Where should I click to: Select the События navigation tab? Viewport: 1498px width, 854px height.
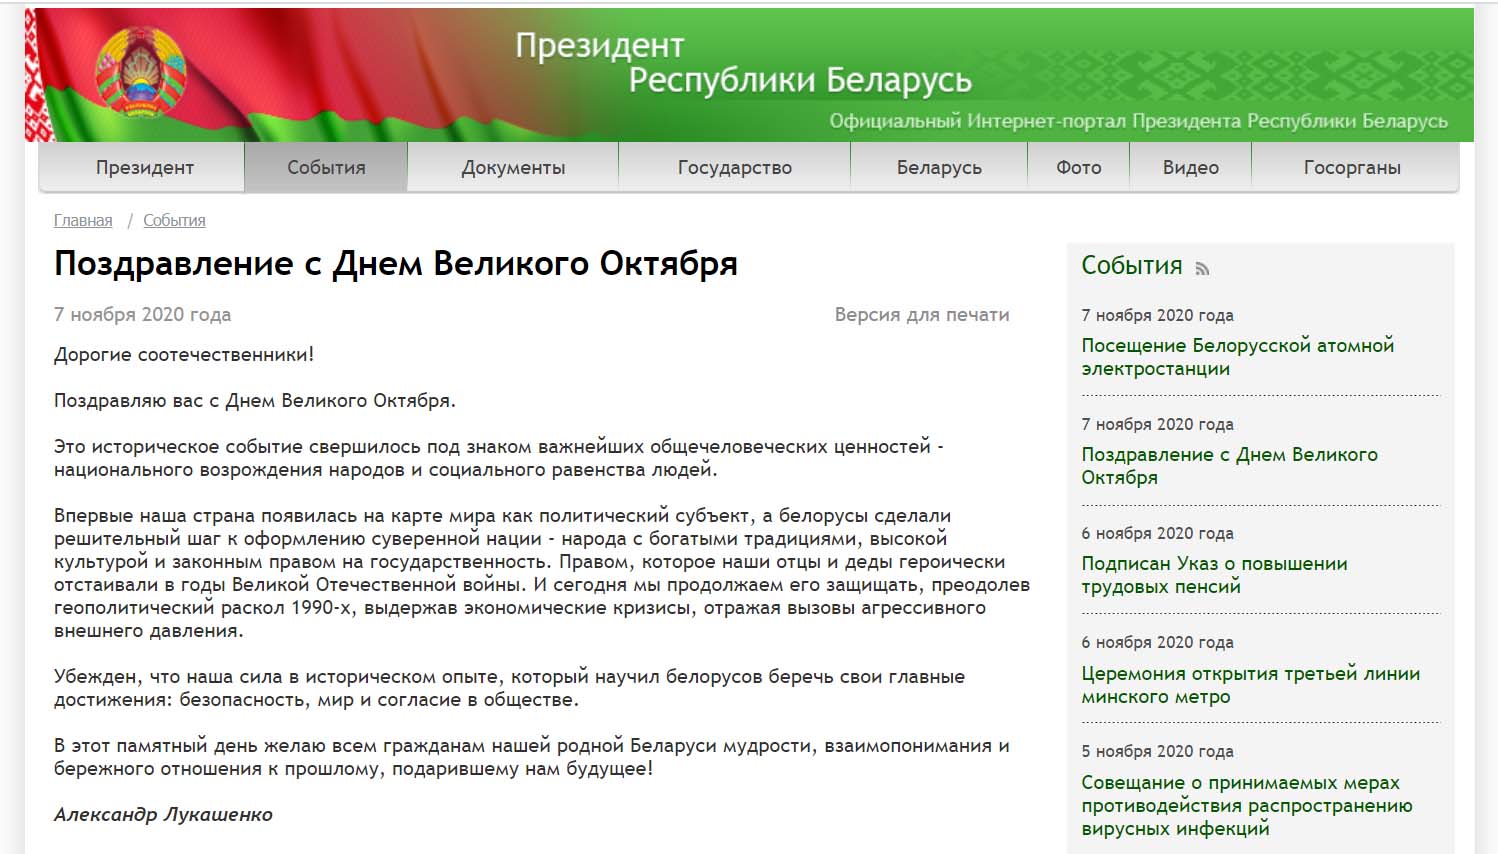[326, 167]
